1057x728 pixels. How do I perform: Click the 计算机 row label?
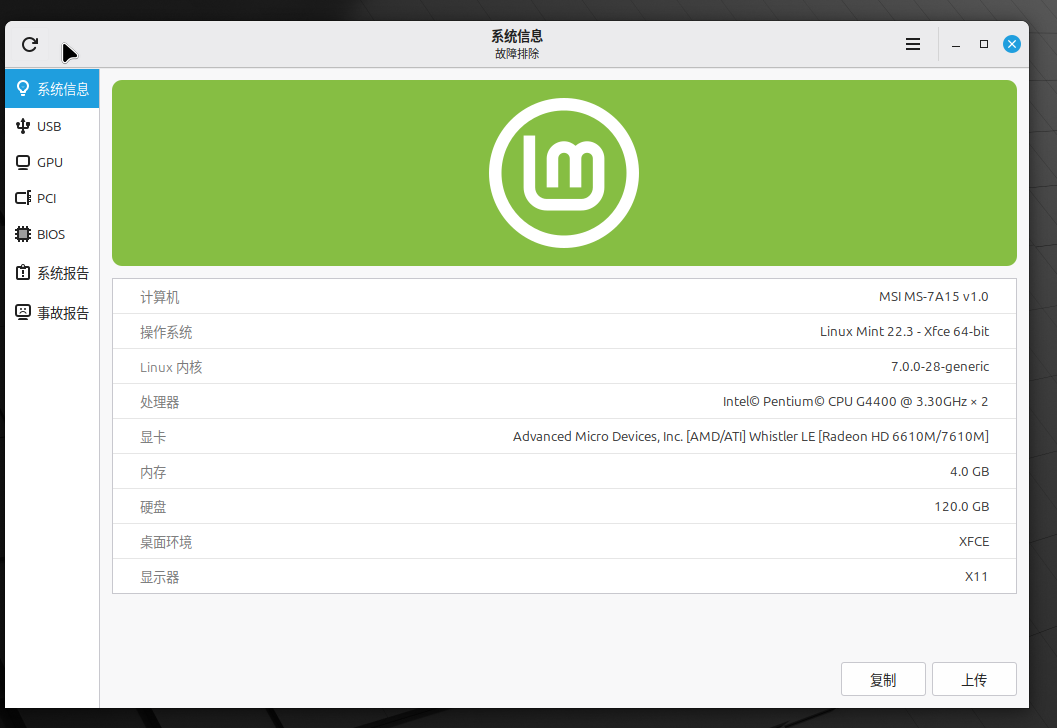pos(160,297)
